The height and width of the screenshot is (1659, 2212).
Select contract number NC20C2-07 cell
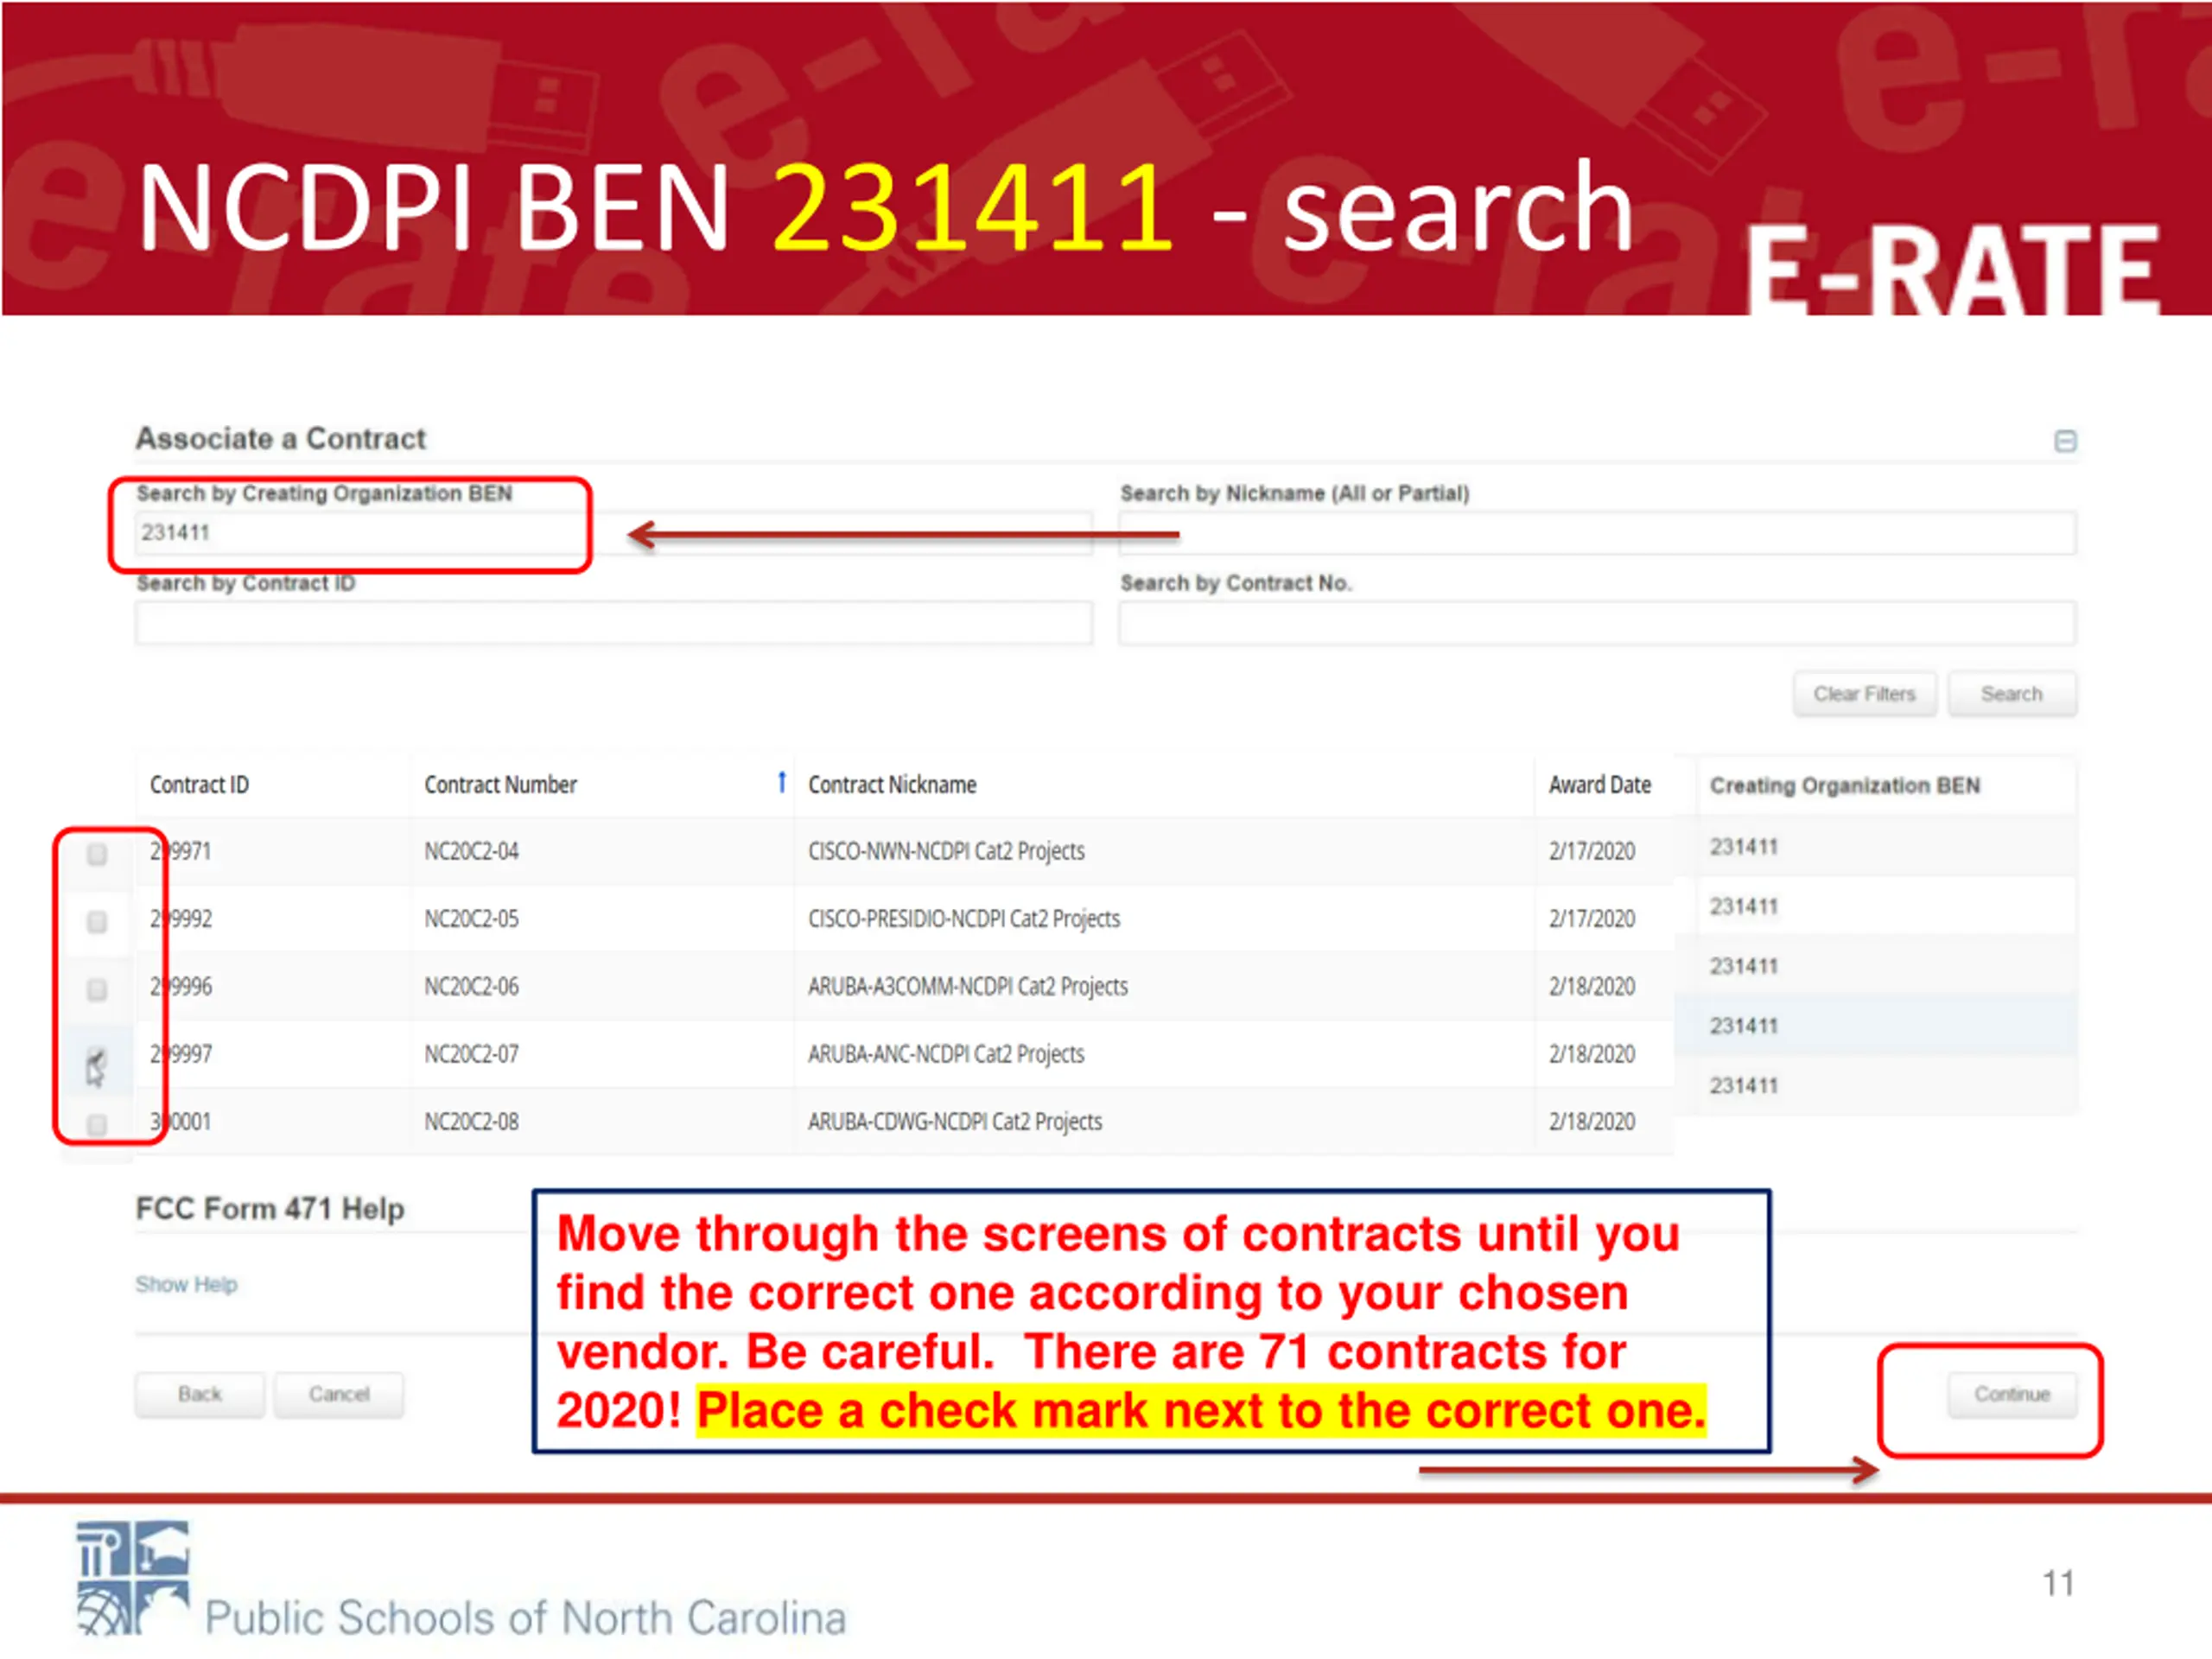pyautogui.click(x=471, y=1054)
